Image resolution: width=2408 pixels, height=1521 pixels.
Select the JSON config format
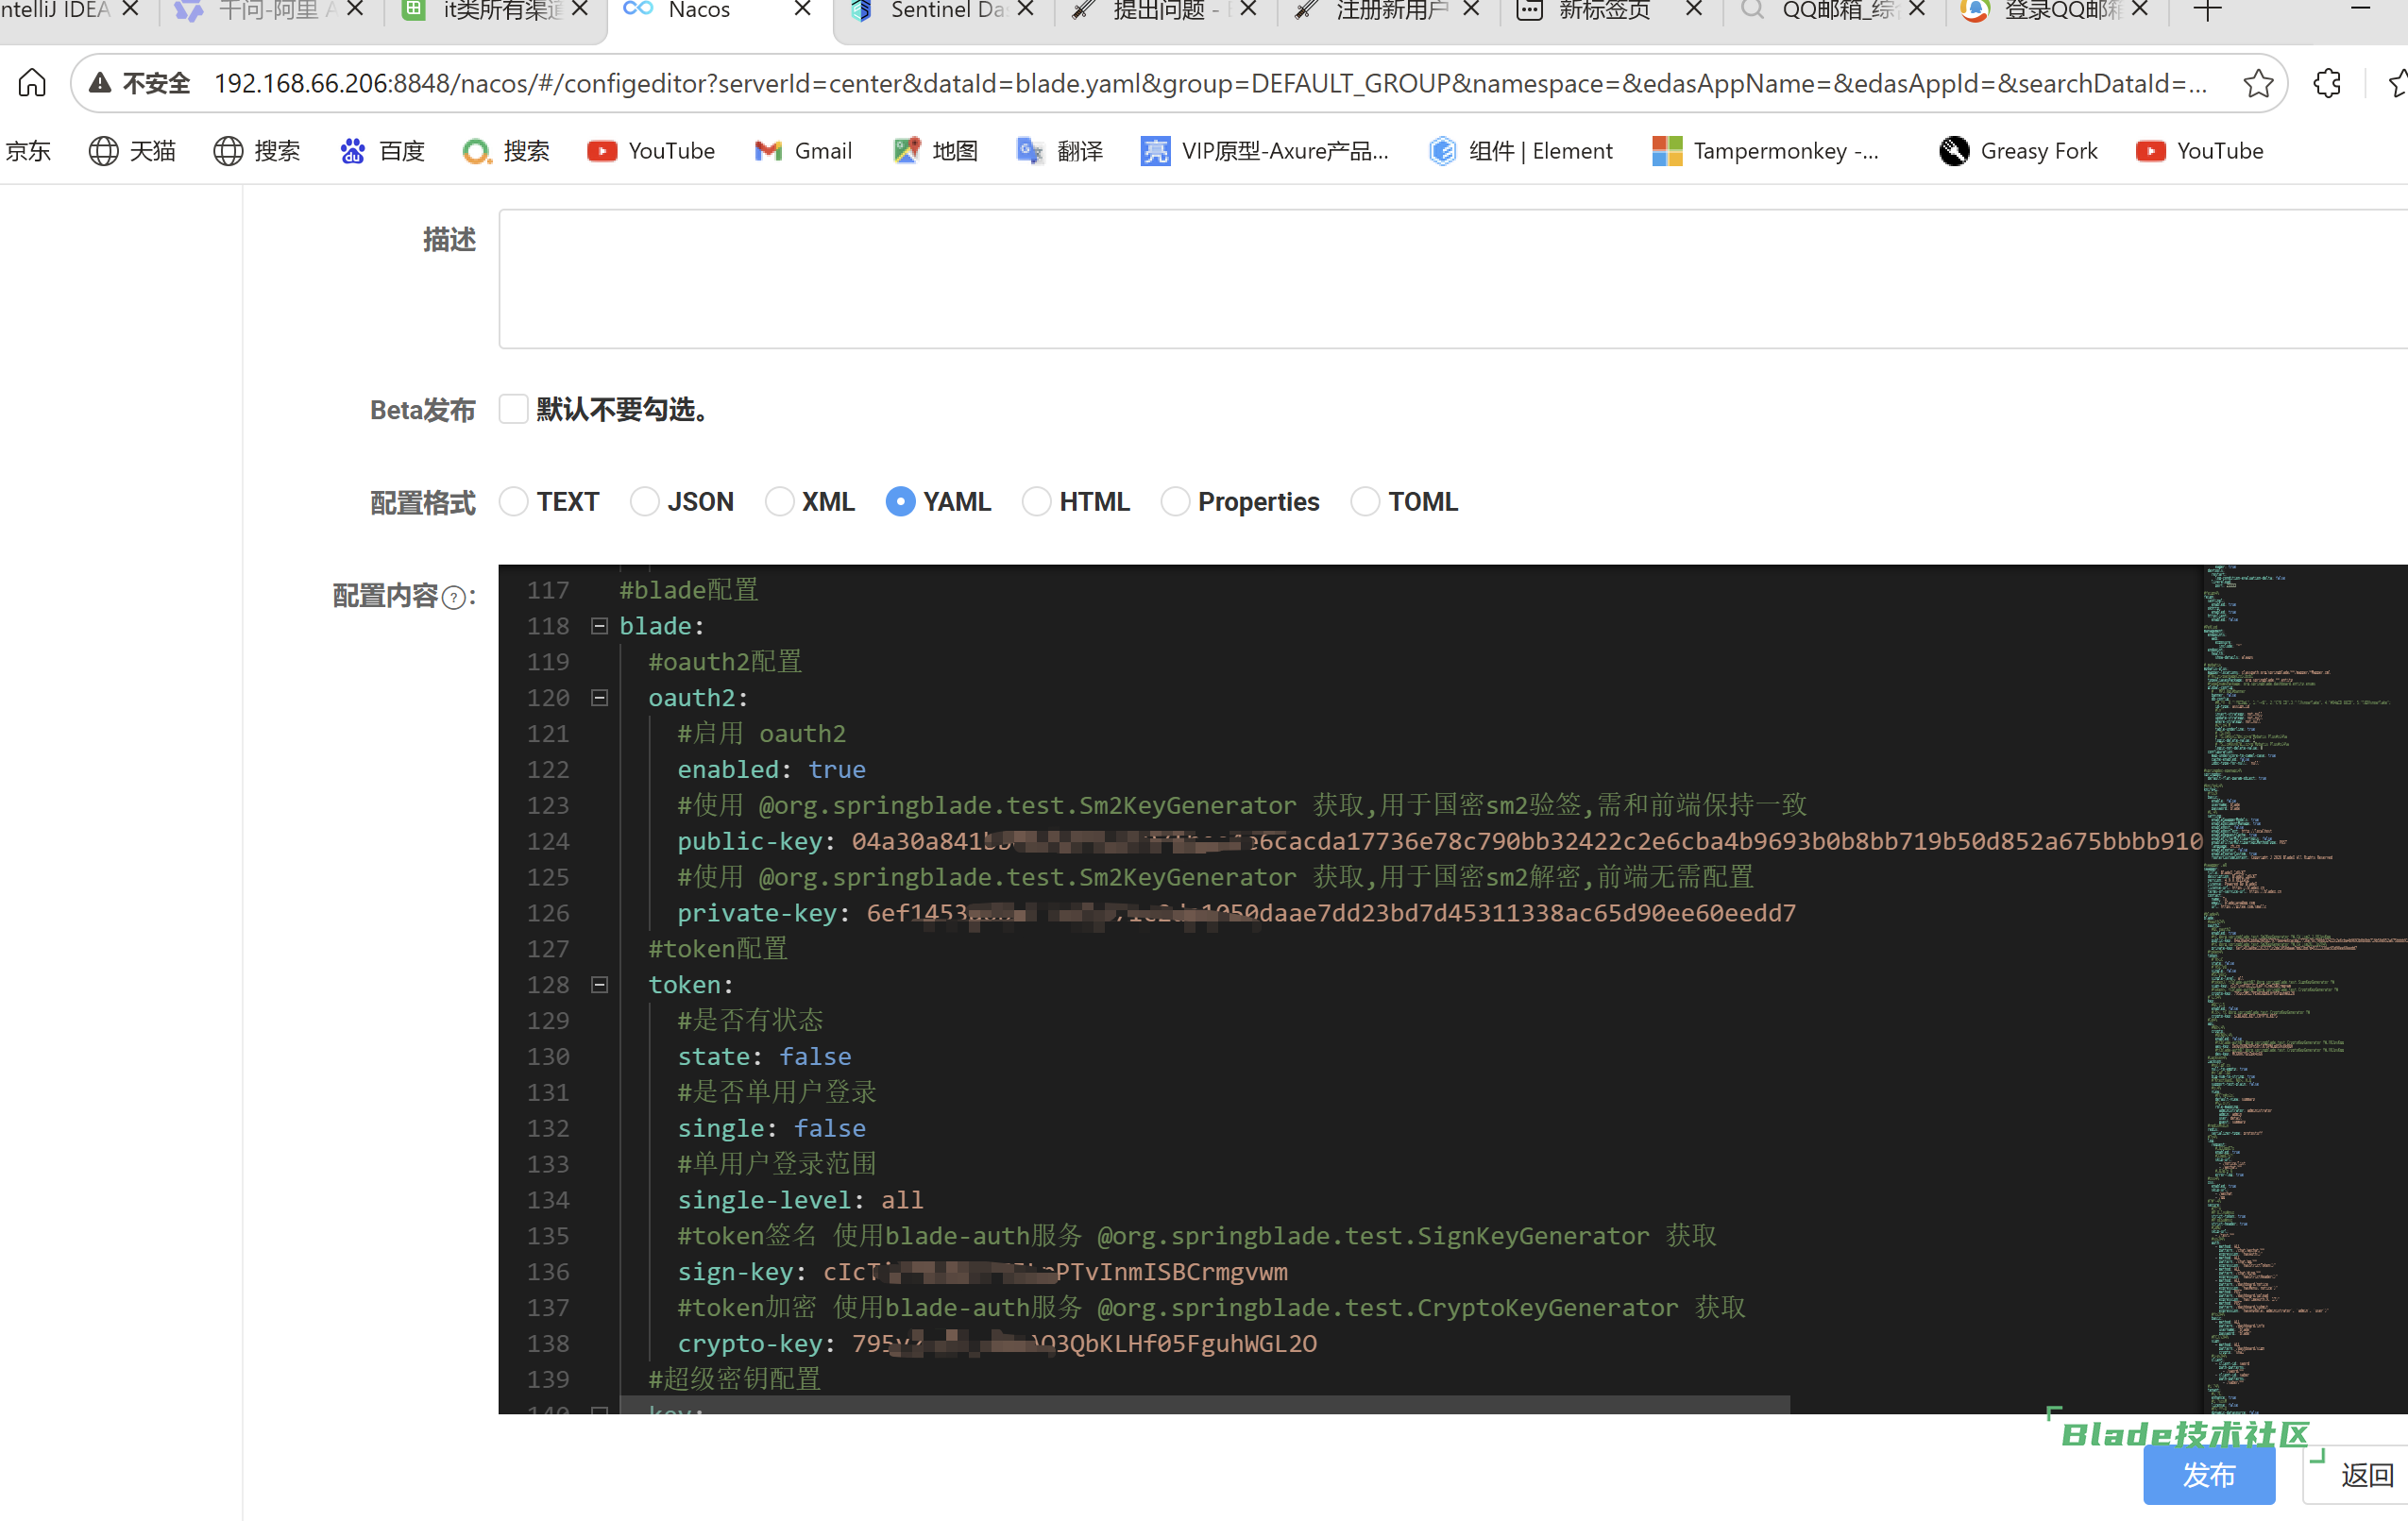pos(645,501)
